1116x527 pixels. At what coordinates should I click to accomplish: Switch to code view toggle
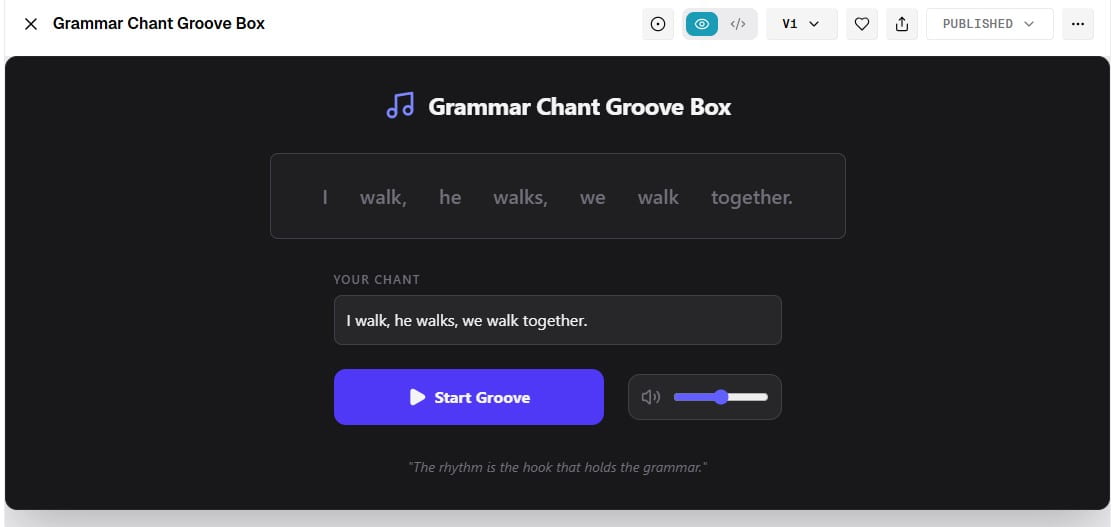738,24
